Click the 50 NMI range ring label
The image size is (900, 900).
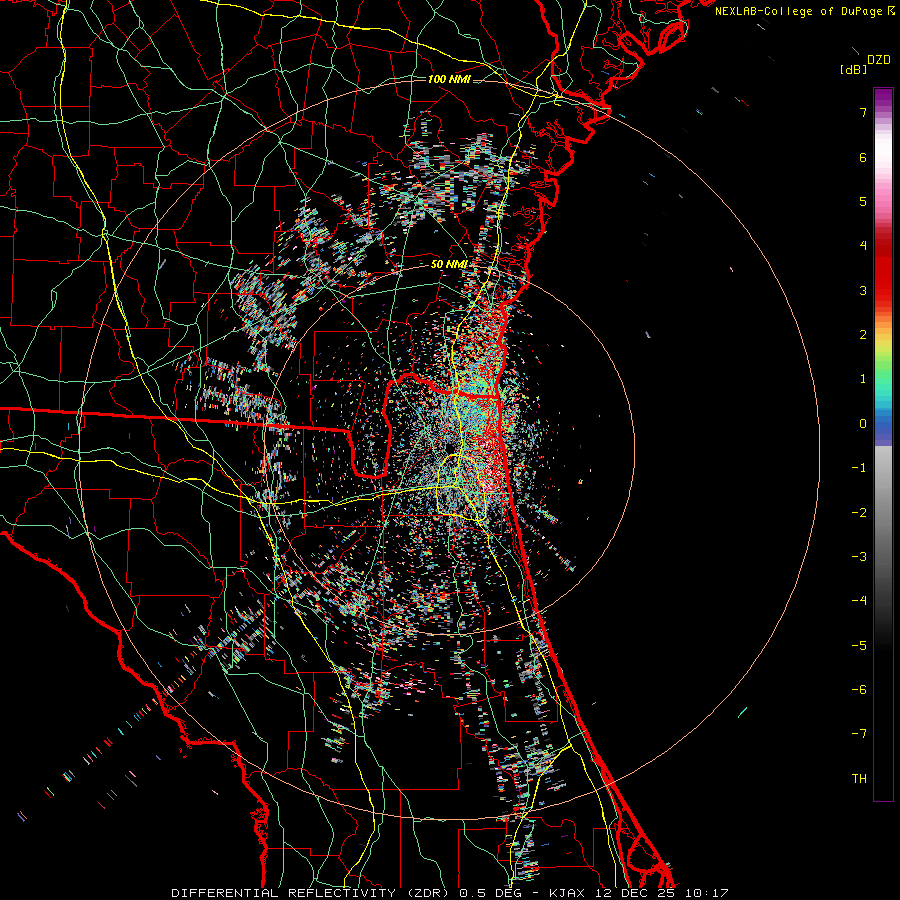coord(449,264)
